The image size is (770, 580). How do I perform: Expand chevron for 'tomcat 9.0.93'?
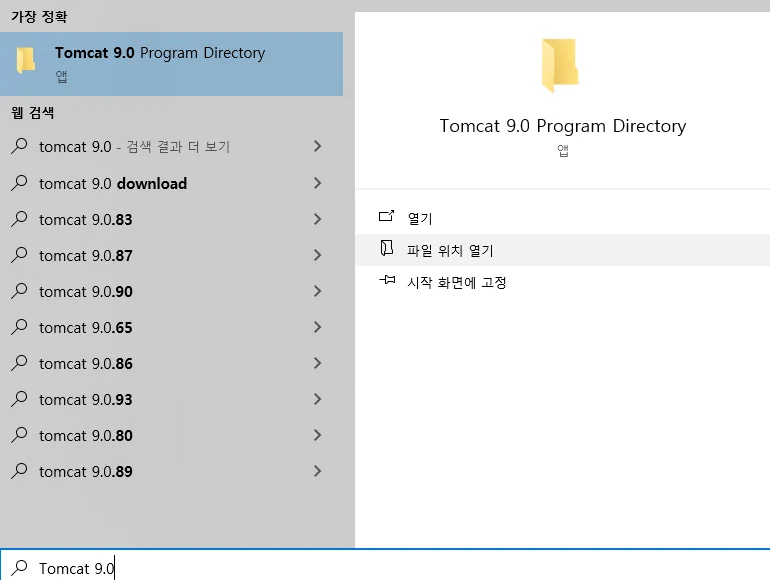pyautogui.click(x=318, y=399)
